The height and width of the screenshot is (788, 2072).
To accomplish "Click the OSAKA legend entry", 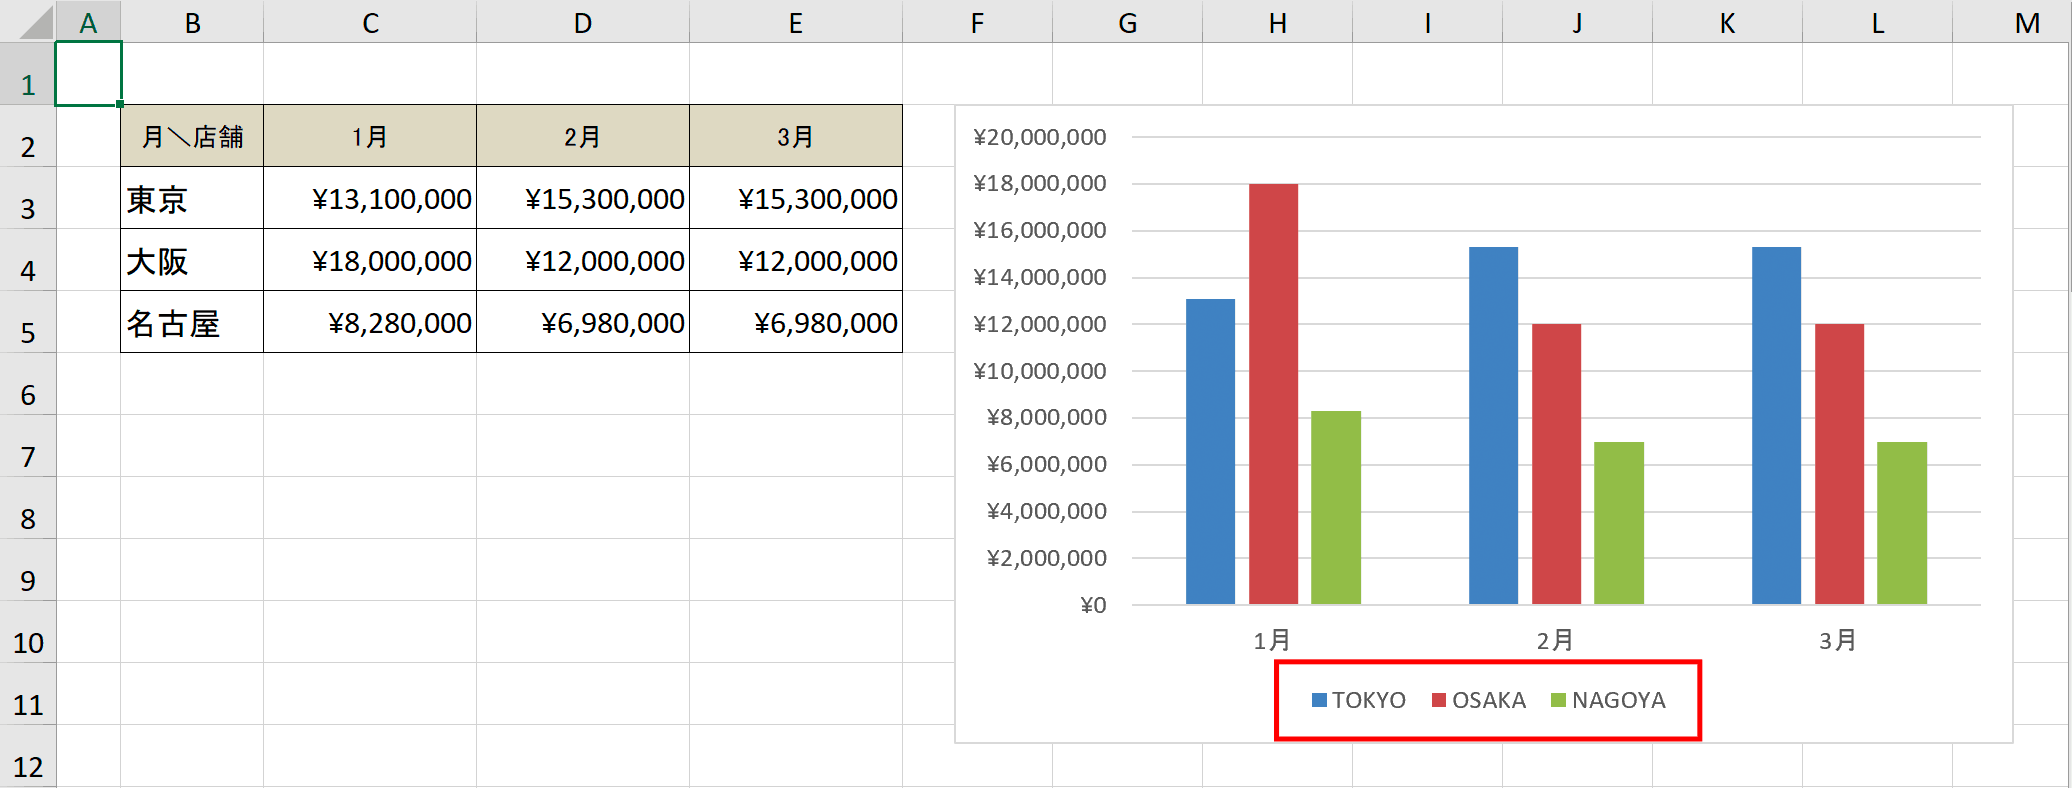I will pyautogui.click(x=1479, y=700).
